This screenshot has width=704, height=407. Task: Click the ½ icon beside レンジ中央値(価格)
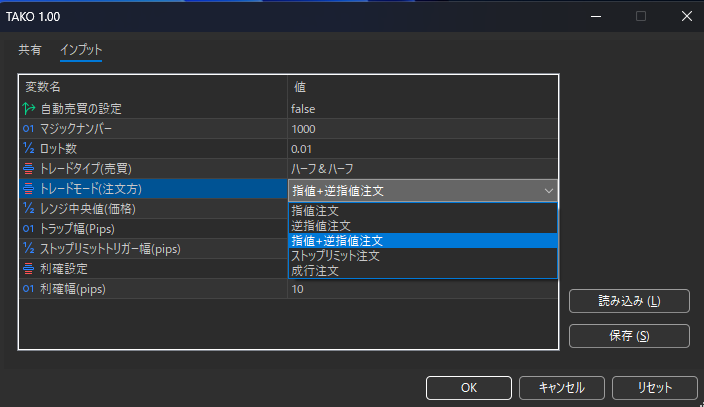click(x=28, y=208)
